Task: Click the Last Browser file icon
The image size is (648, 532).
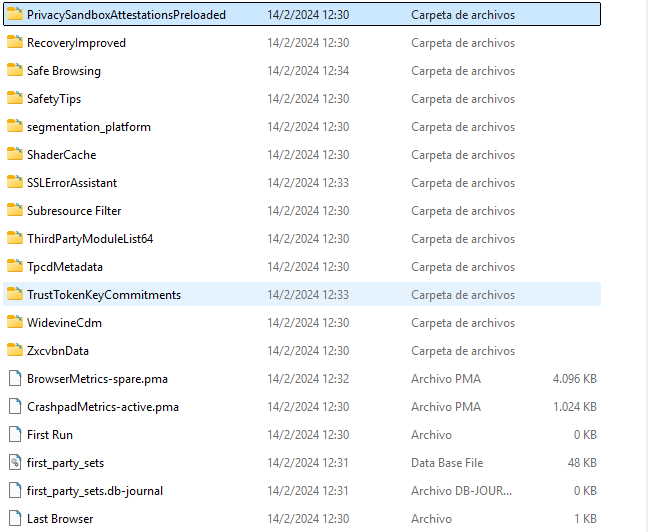Action: tap(14, 519)
